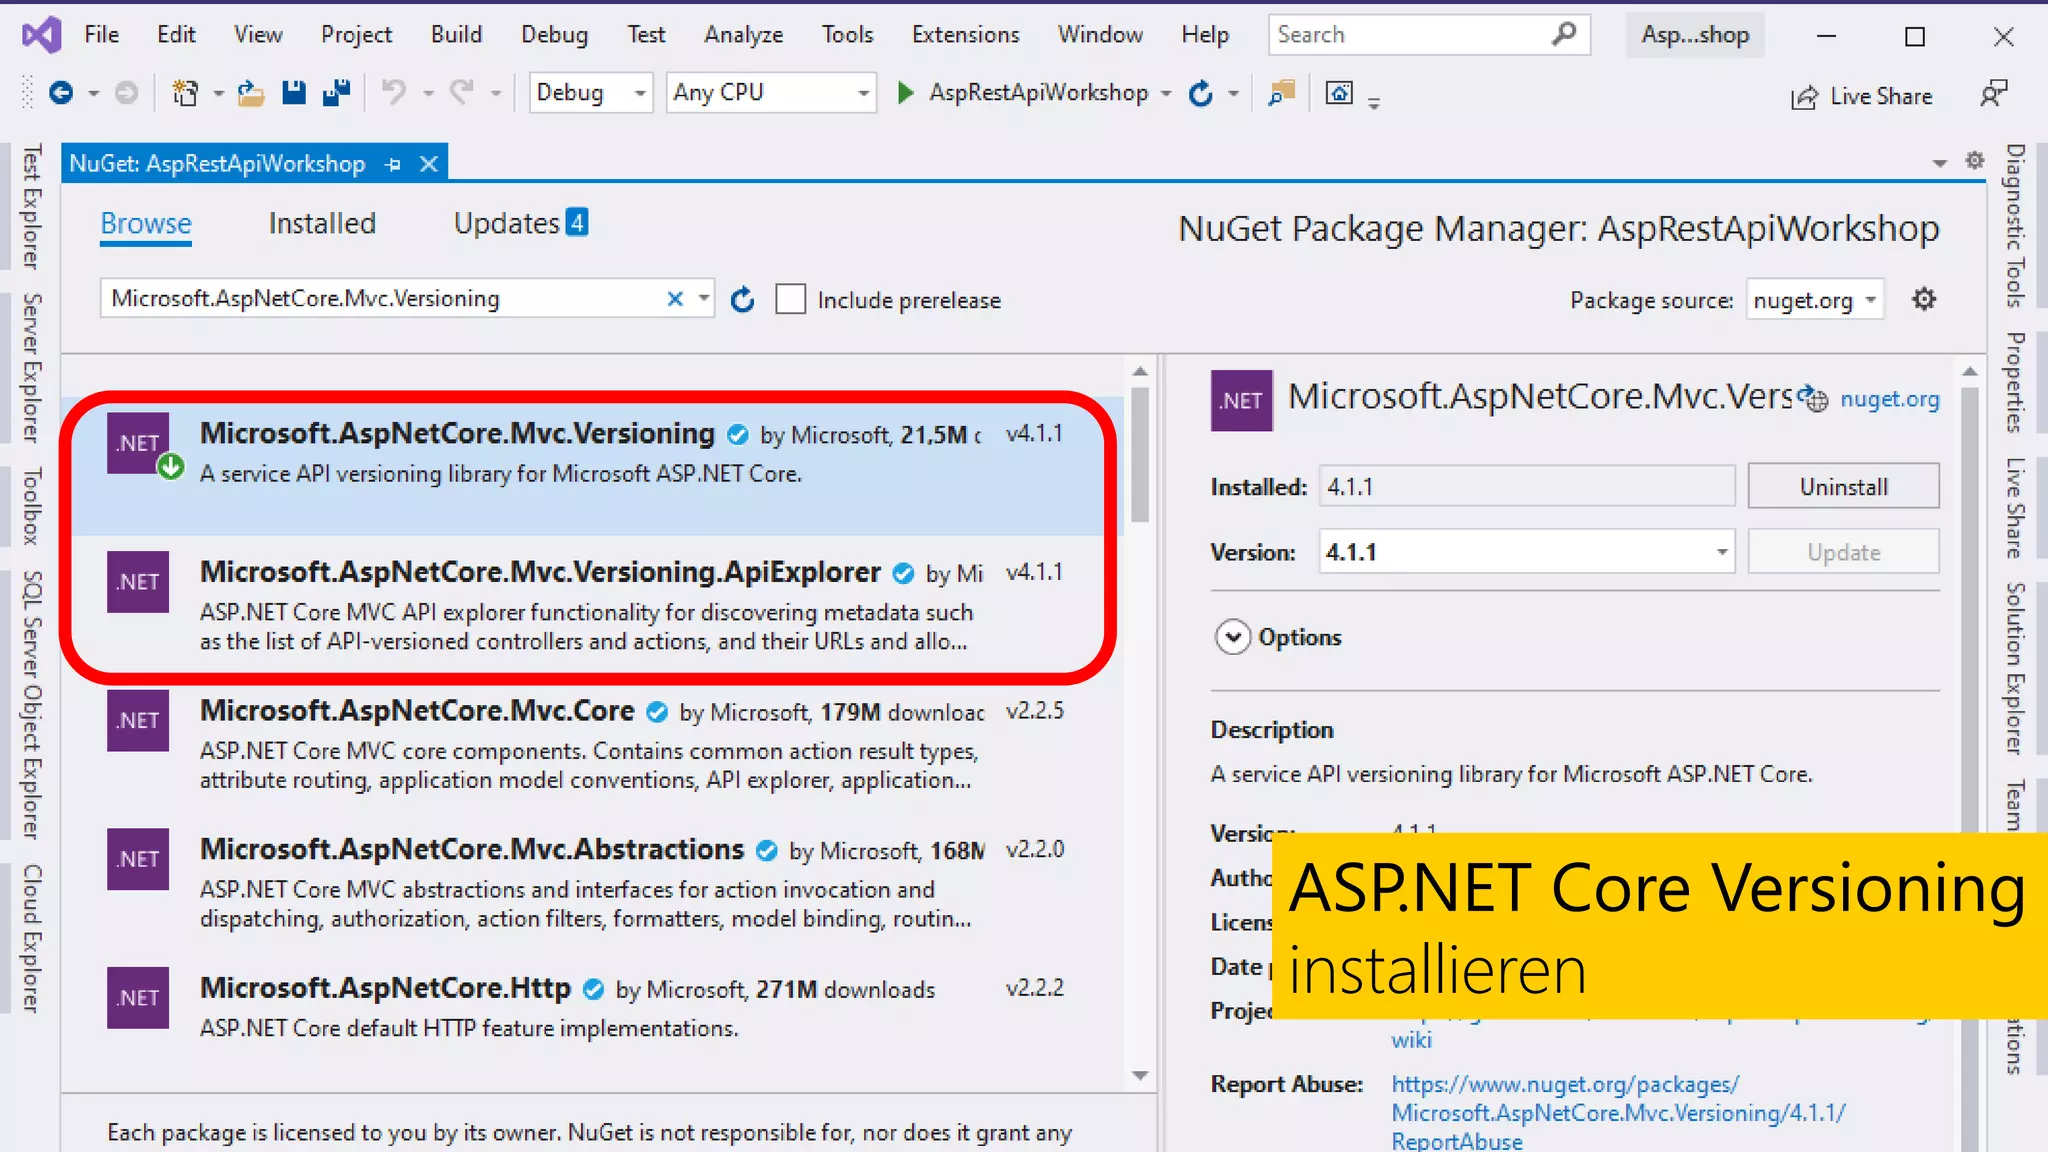
Task: Click the package list scroll down arrow
Action: point(1140,1076)
